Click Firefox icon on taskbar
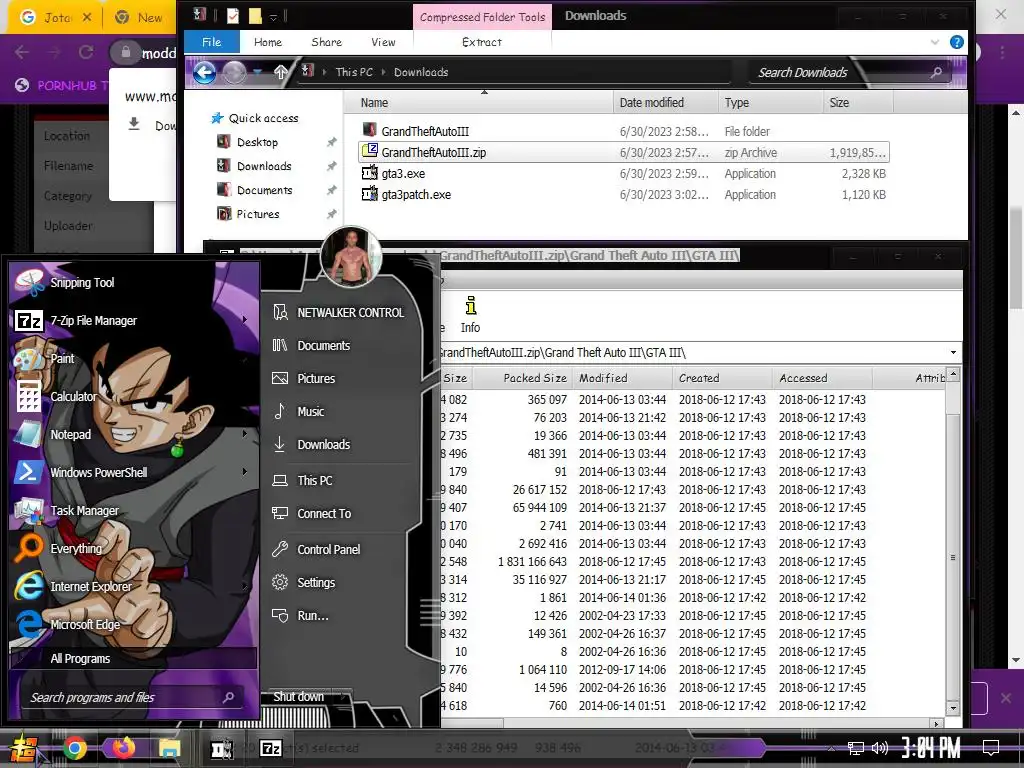This screenshot has width=1024, height=768. pos(122,748)
